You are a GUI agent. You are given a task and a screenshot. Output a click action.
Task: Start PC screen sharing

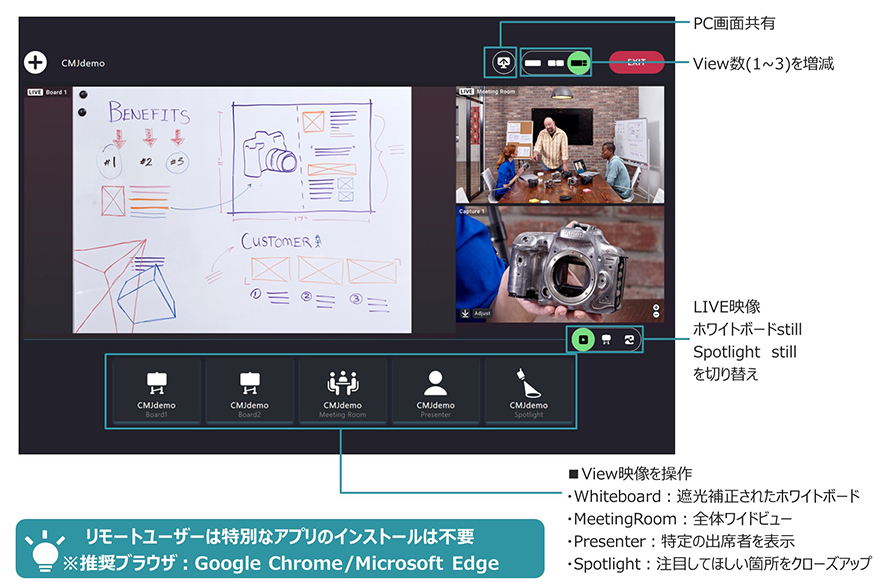pyautogui.click(x=501, y=63)
